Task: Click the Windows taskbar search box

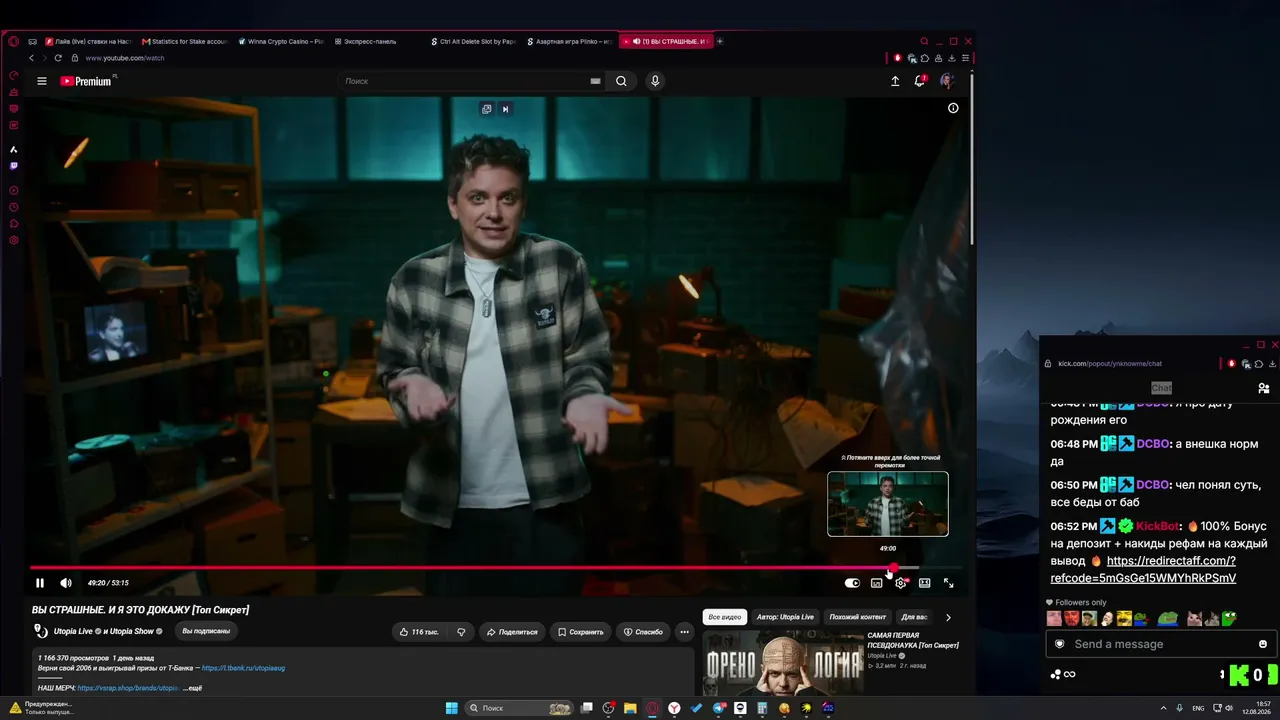Action: click(x=520, y=708)
